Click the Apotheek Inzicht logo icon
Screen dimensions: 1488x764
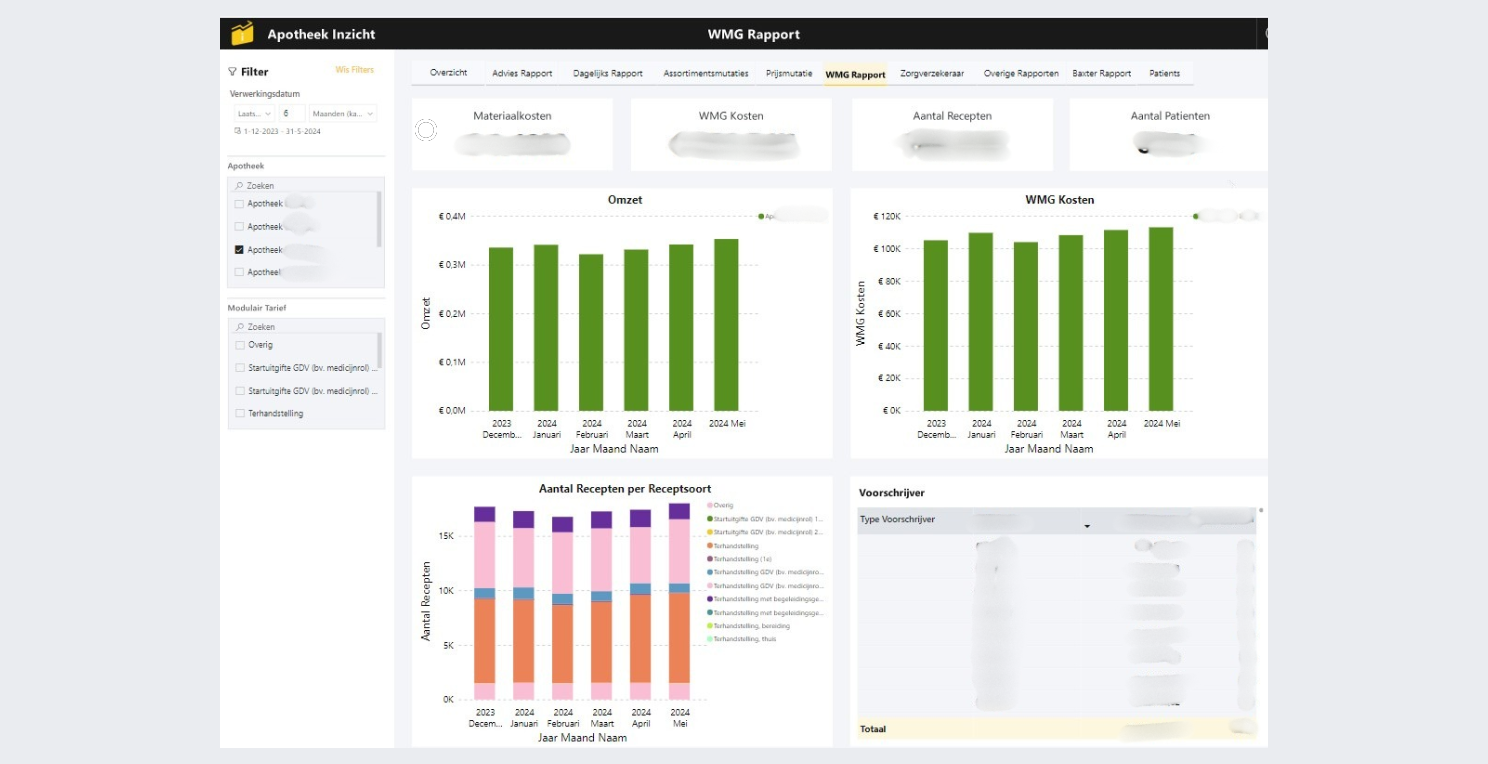point(242,34)
